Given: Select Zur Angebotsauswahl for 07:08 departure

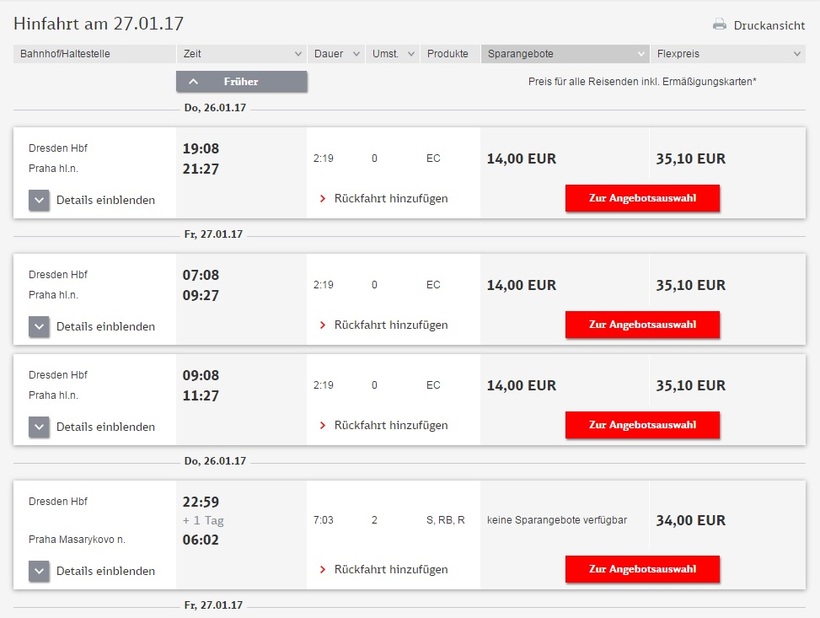Looking at the screenshot, I should point(642,325).
